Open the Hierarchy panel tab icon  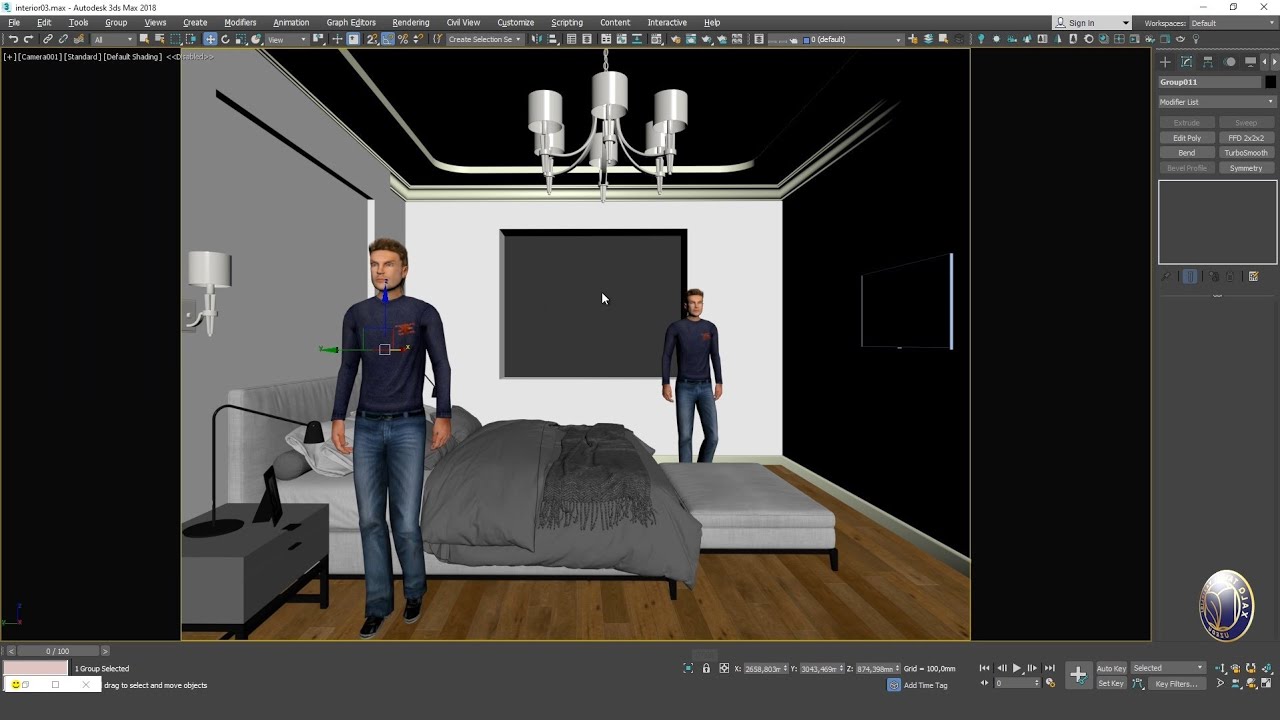(x=1208, y=61)
